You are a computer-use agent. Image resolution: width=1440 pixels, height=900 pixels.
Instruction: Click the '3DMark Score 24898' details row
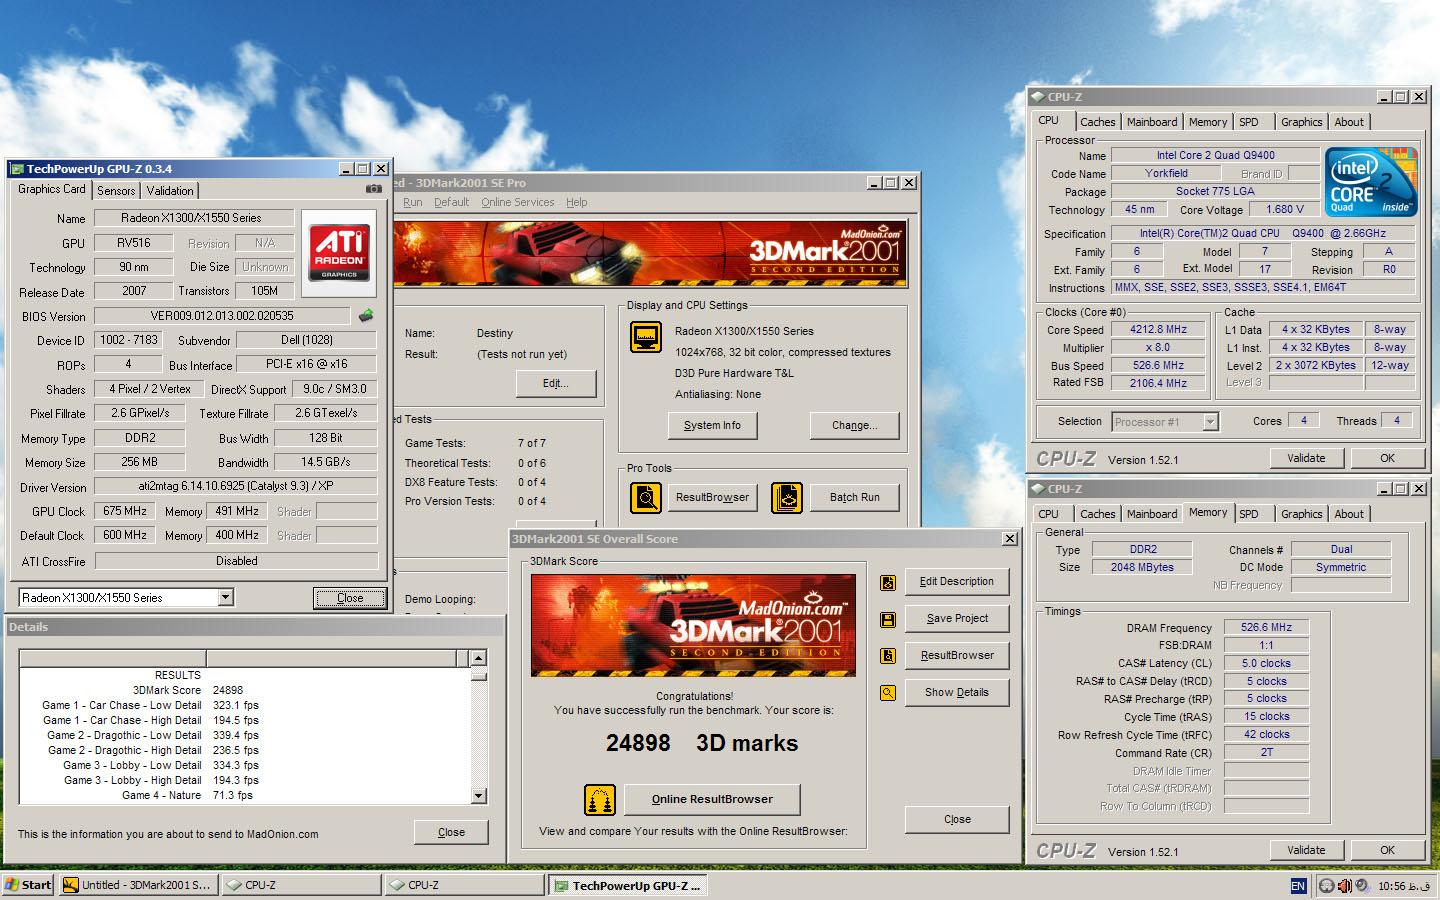point(245,690)
